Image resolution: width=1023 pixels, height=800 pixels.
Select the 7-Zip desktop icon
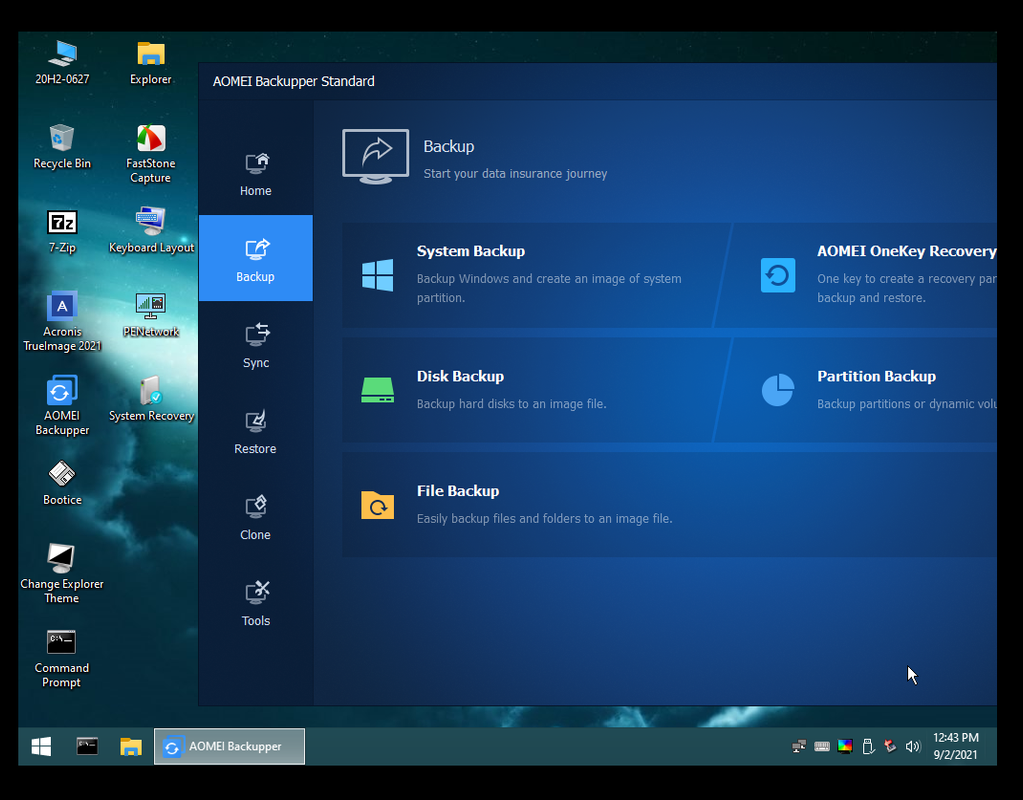[x=62, y=230]
